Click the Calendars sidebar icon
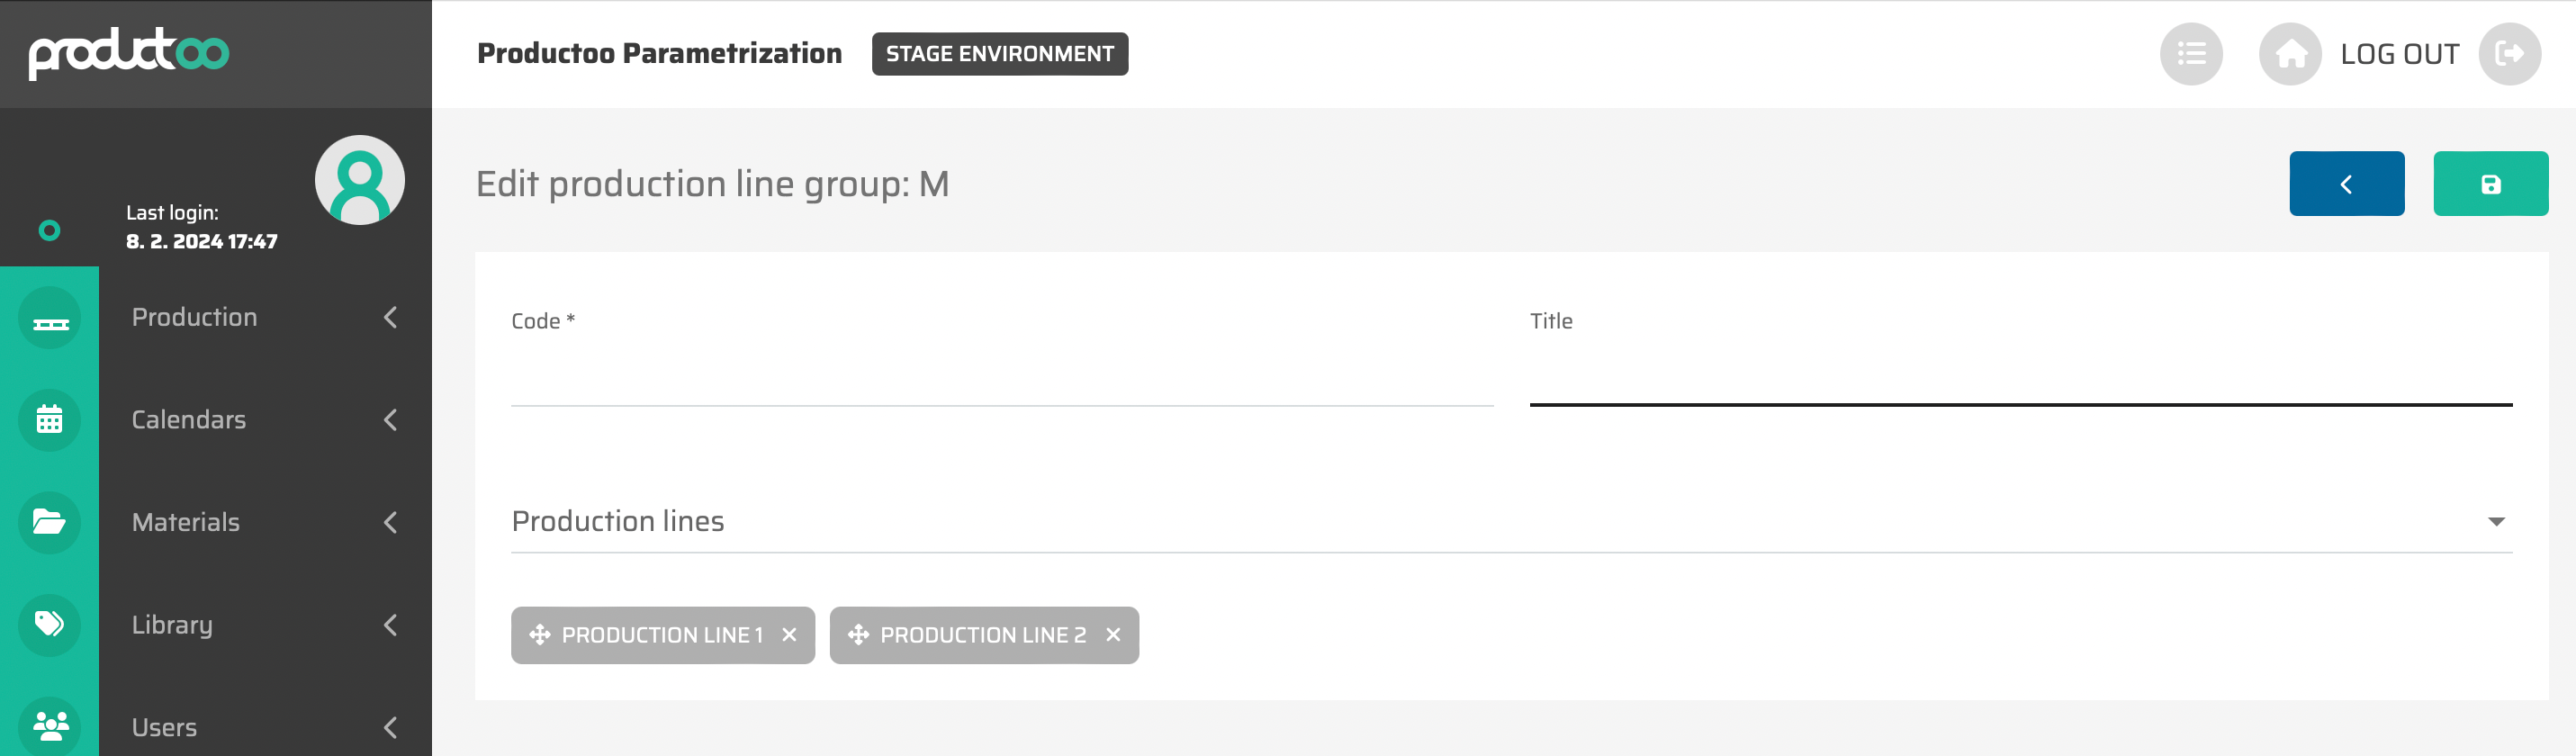This screenshot has height=756, width=2576. point(49,420)
